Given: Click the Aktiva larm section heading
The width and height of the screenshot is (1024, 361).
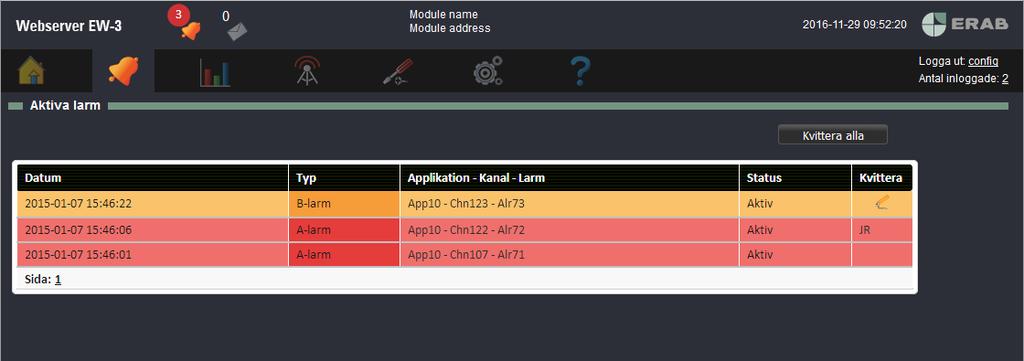Looking at the screenshot, I should [65, 105].
